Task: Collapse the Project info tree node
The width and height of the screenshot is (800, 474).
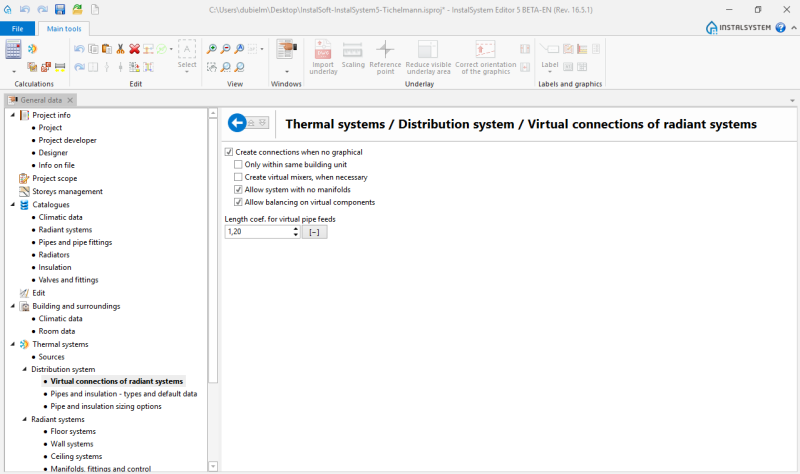Action: click(x=13, y=115)
